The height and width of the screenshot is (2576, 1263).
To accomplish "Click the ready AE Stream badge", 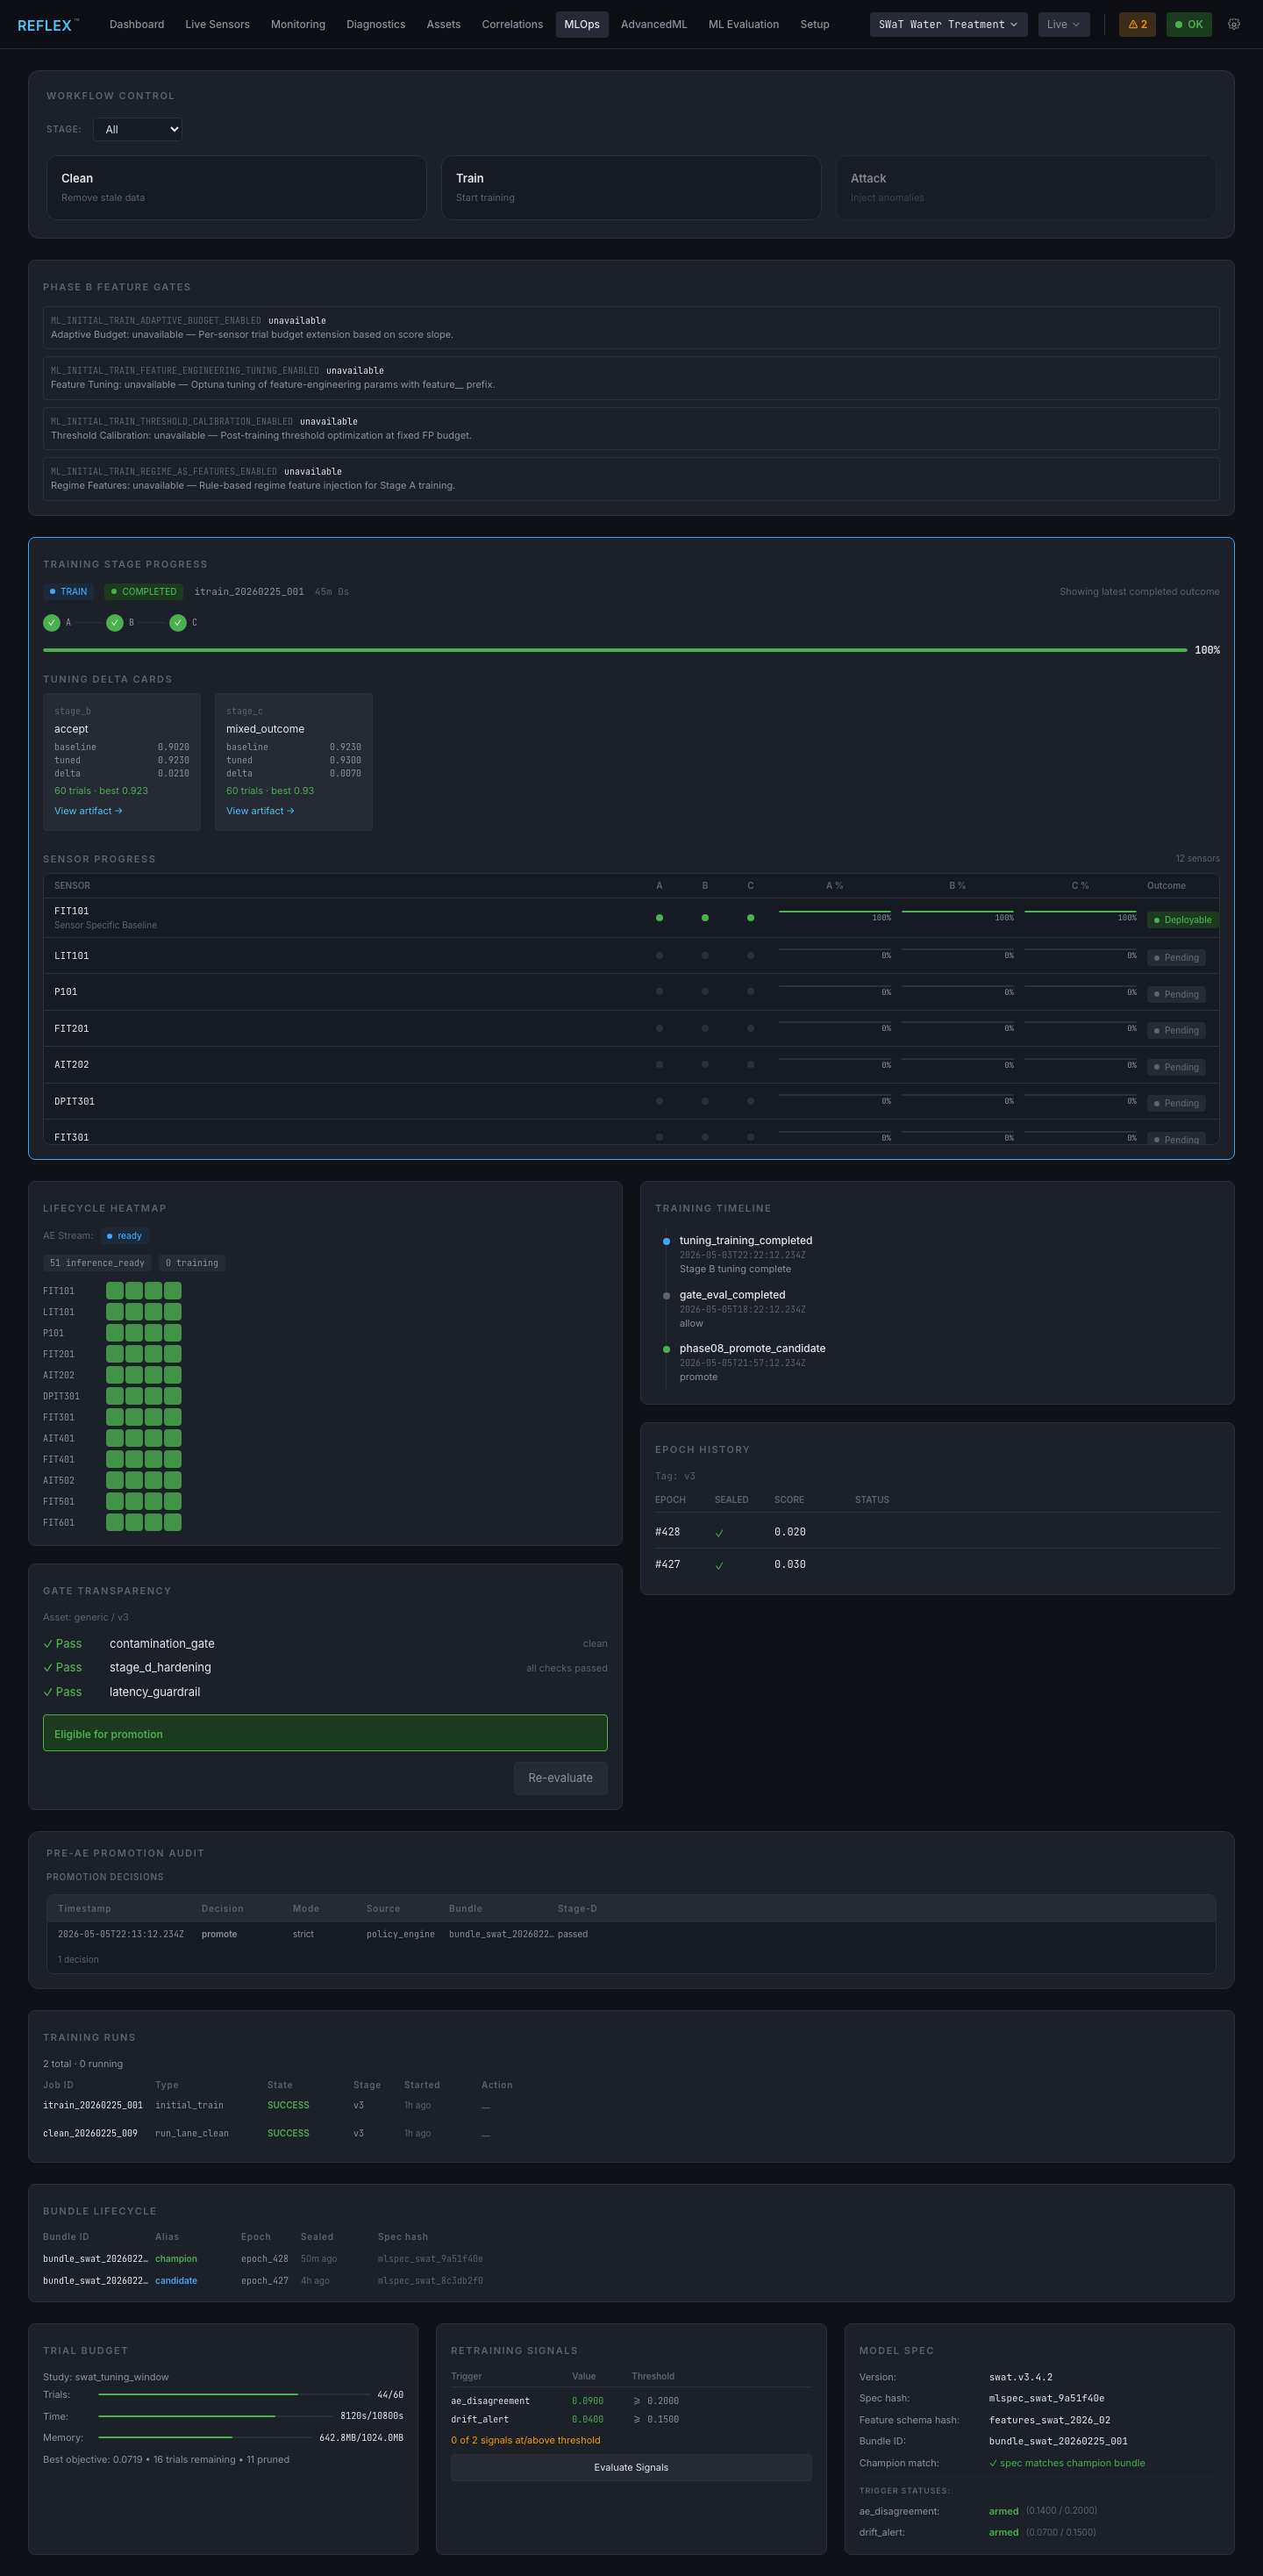I will (x=124, y=1236).
